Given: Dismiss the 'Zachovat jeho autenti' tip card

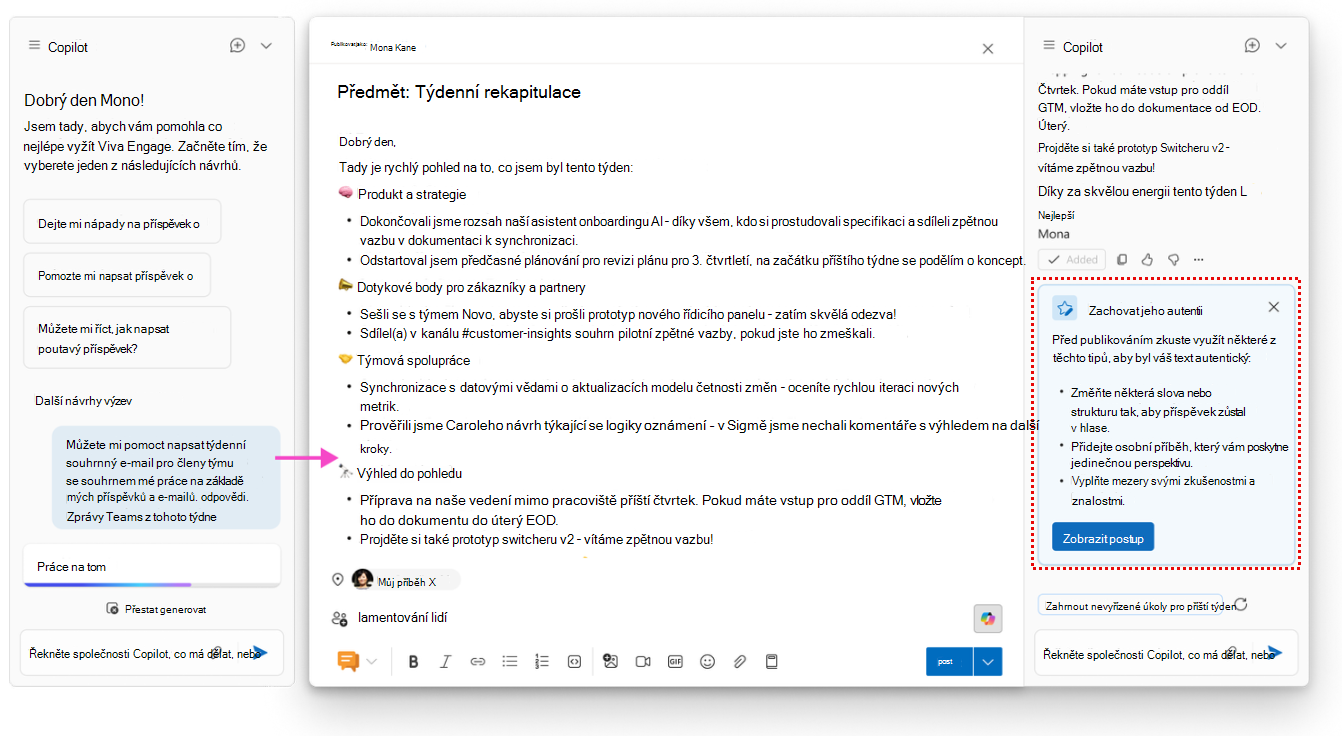Looking at the screenshot, I should pyautogui.click(x=1273, y=307).
